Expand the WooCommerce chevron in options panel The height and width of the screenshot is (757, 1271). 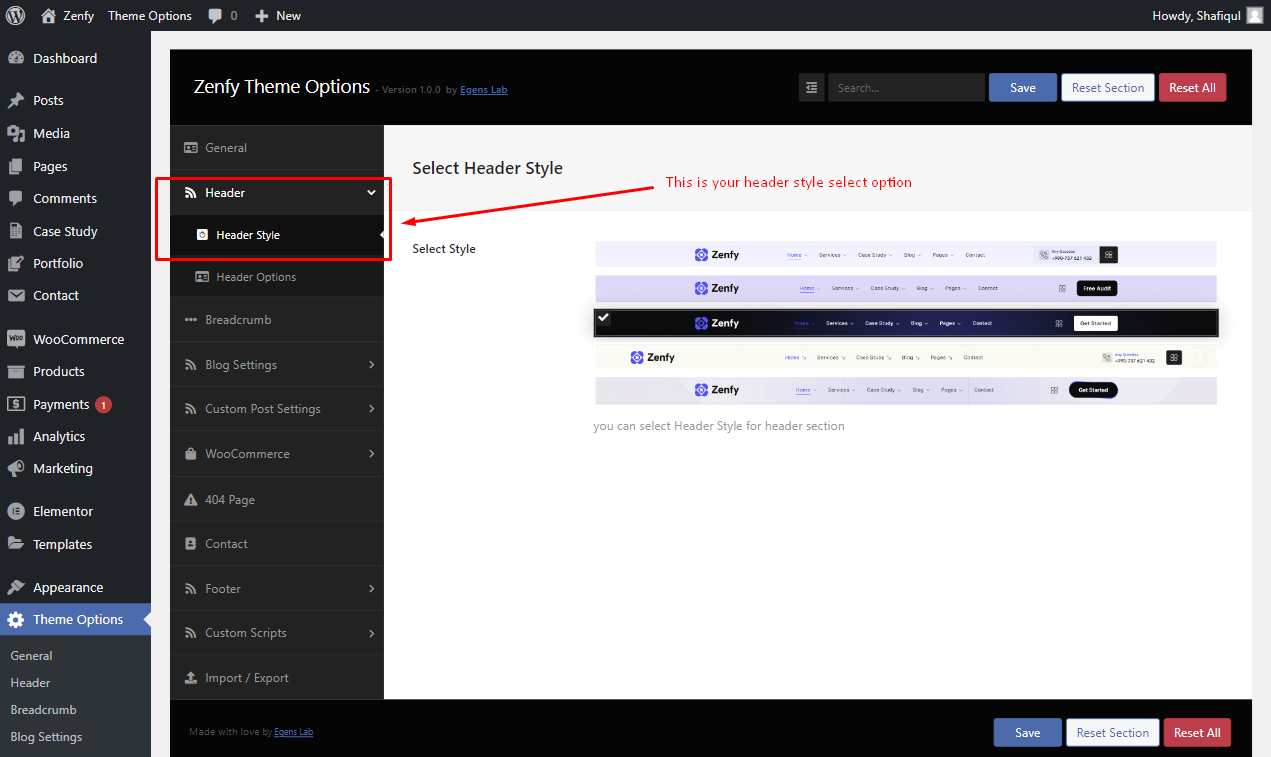click(372, 454)
